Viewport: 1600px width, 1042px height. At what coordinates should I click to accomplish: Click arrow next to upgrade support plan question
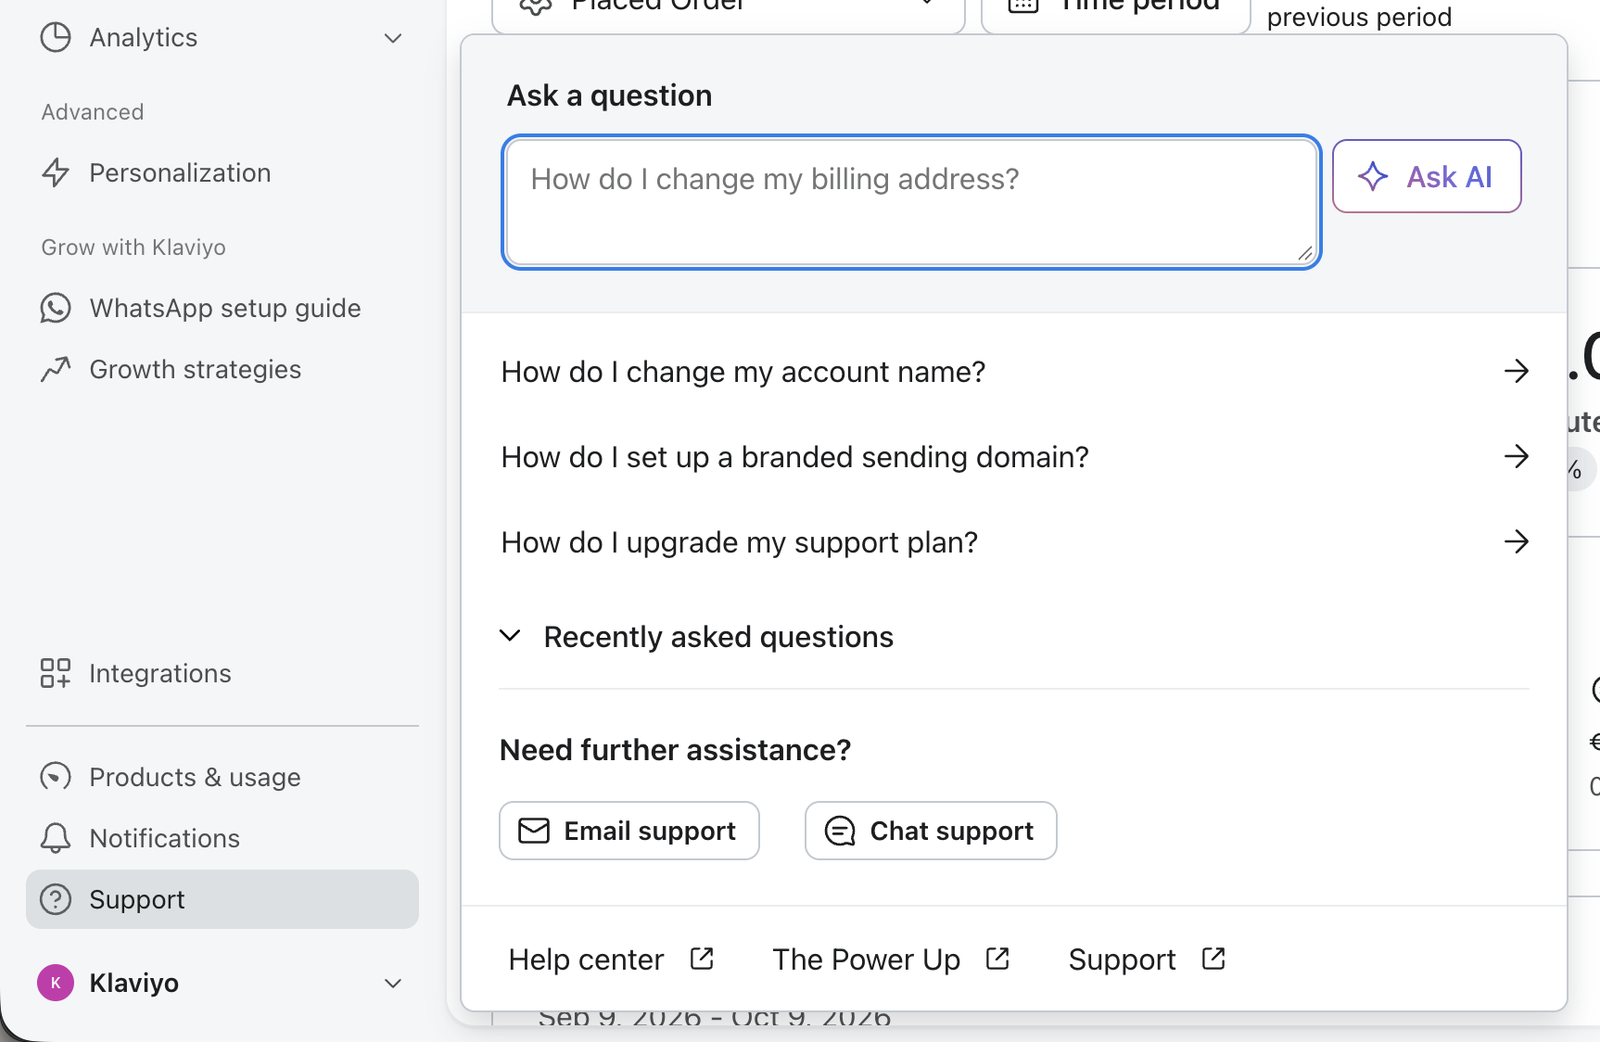click(1517, 541)
